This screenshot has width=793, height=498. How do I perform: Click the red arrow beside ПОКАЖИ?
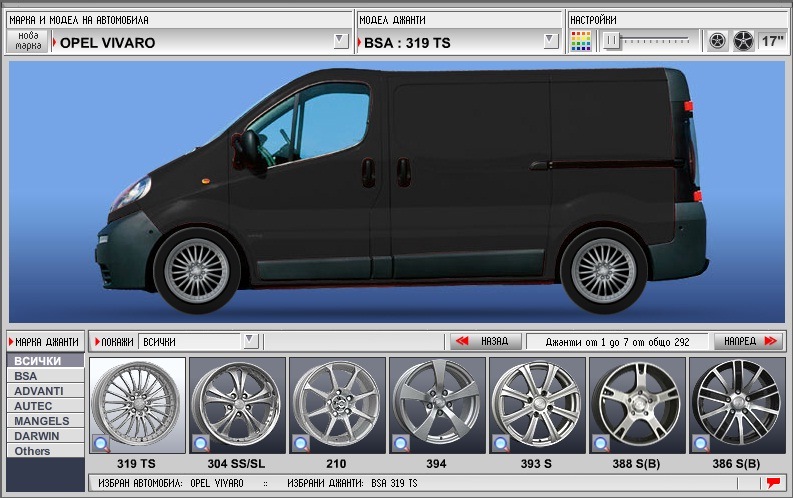(x=97, y=342)
